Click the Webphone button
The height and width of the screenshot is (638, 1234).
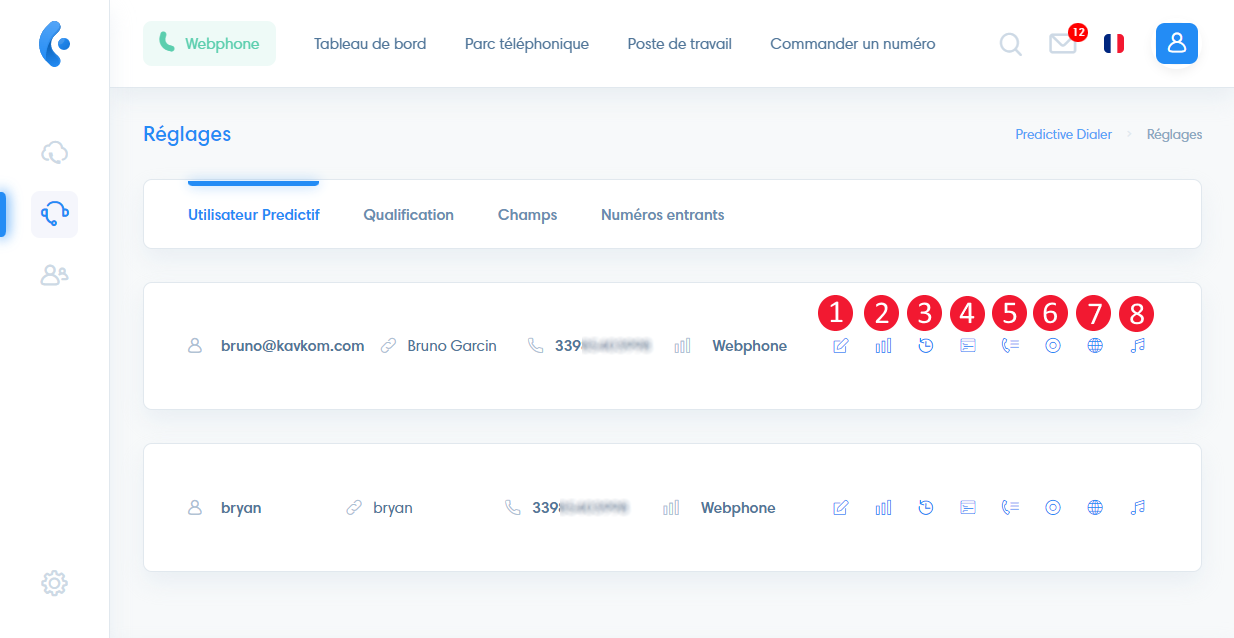[209, 44]
